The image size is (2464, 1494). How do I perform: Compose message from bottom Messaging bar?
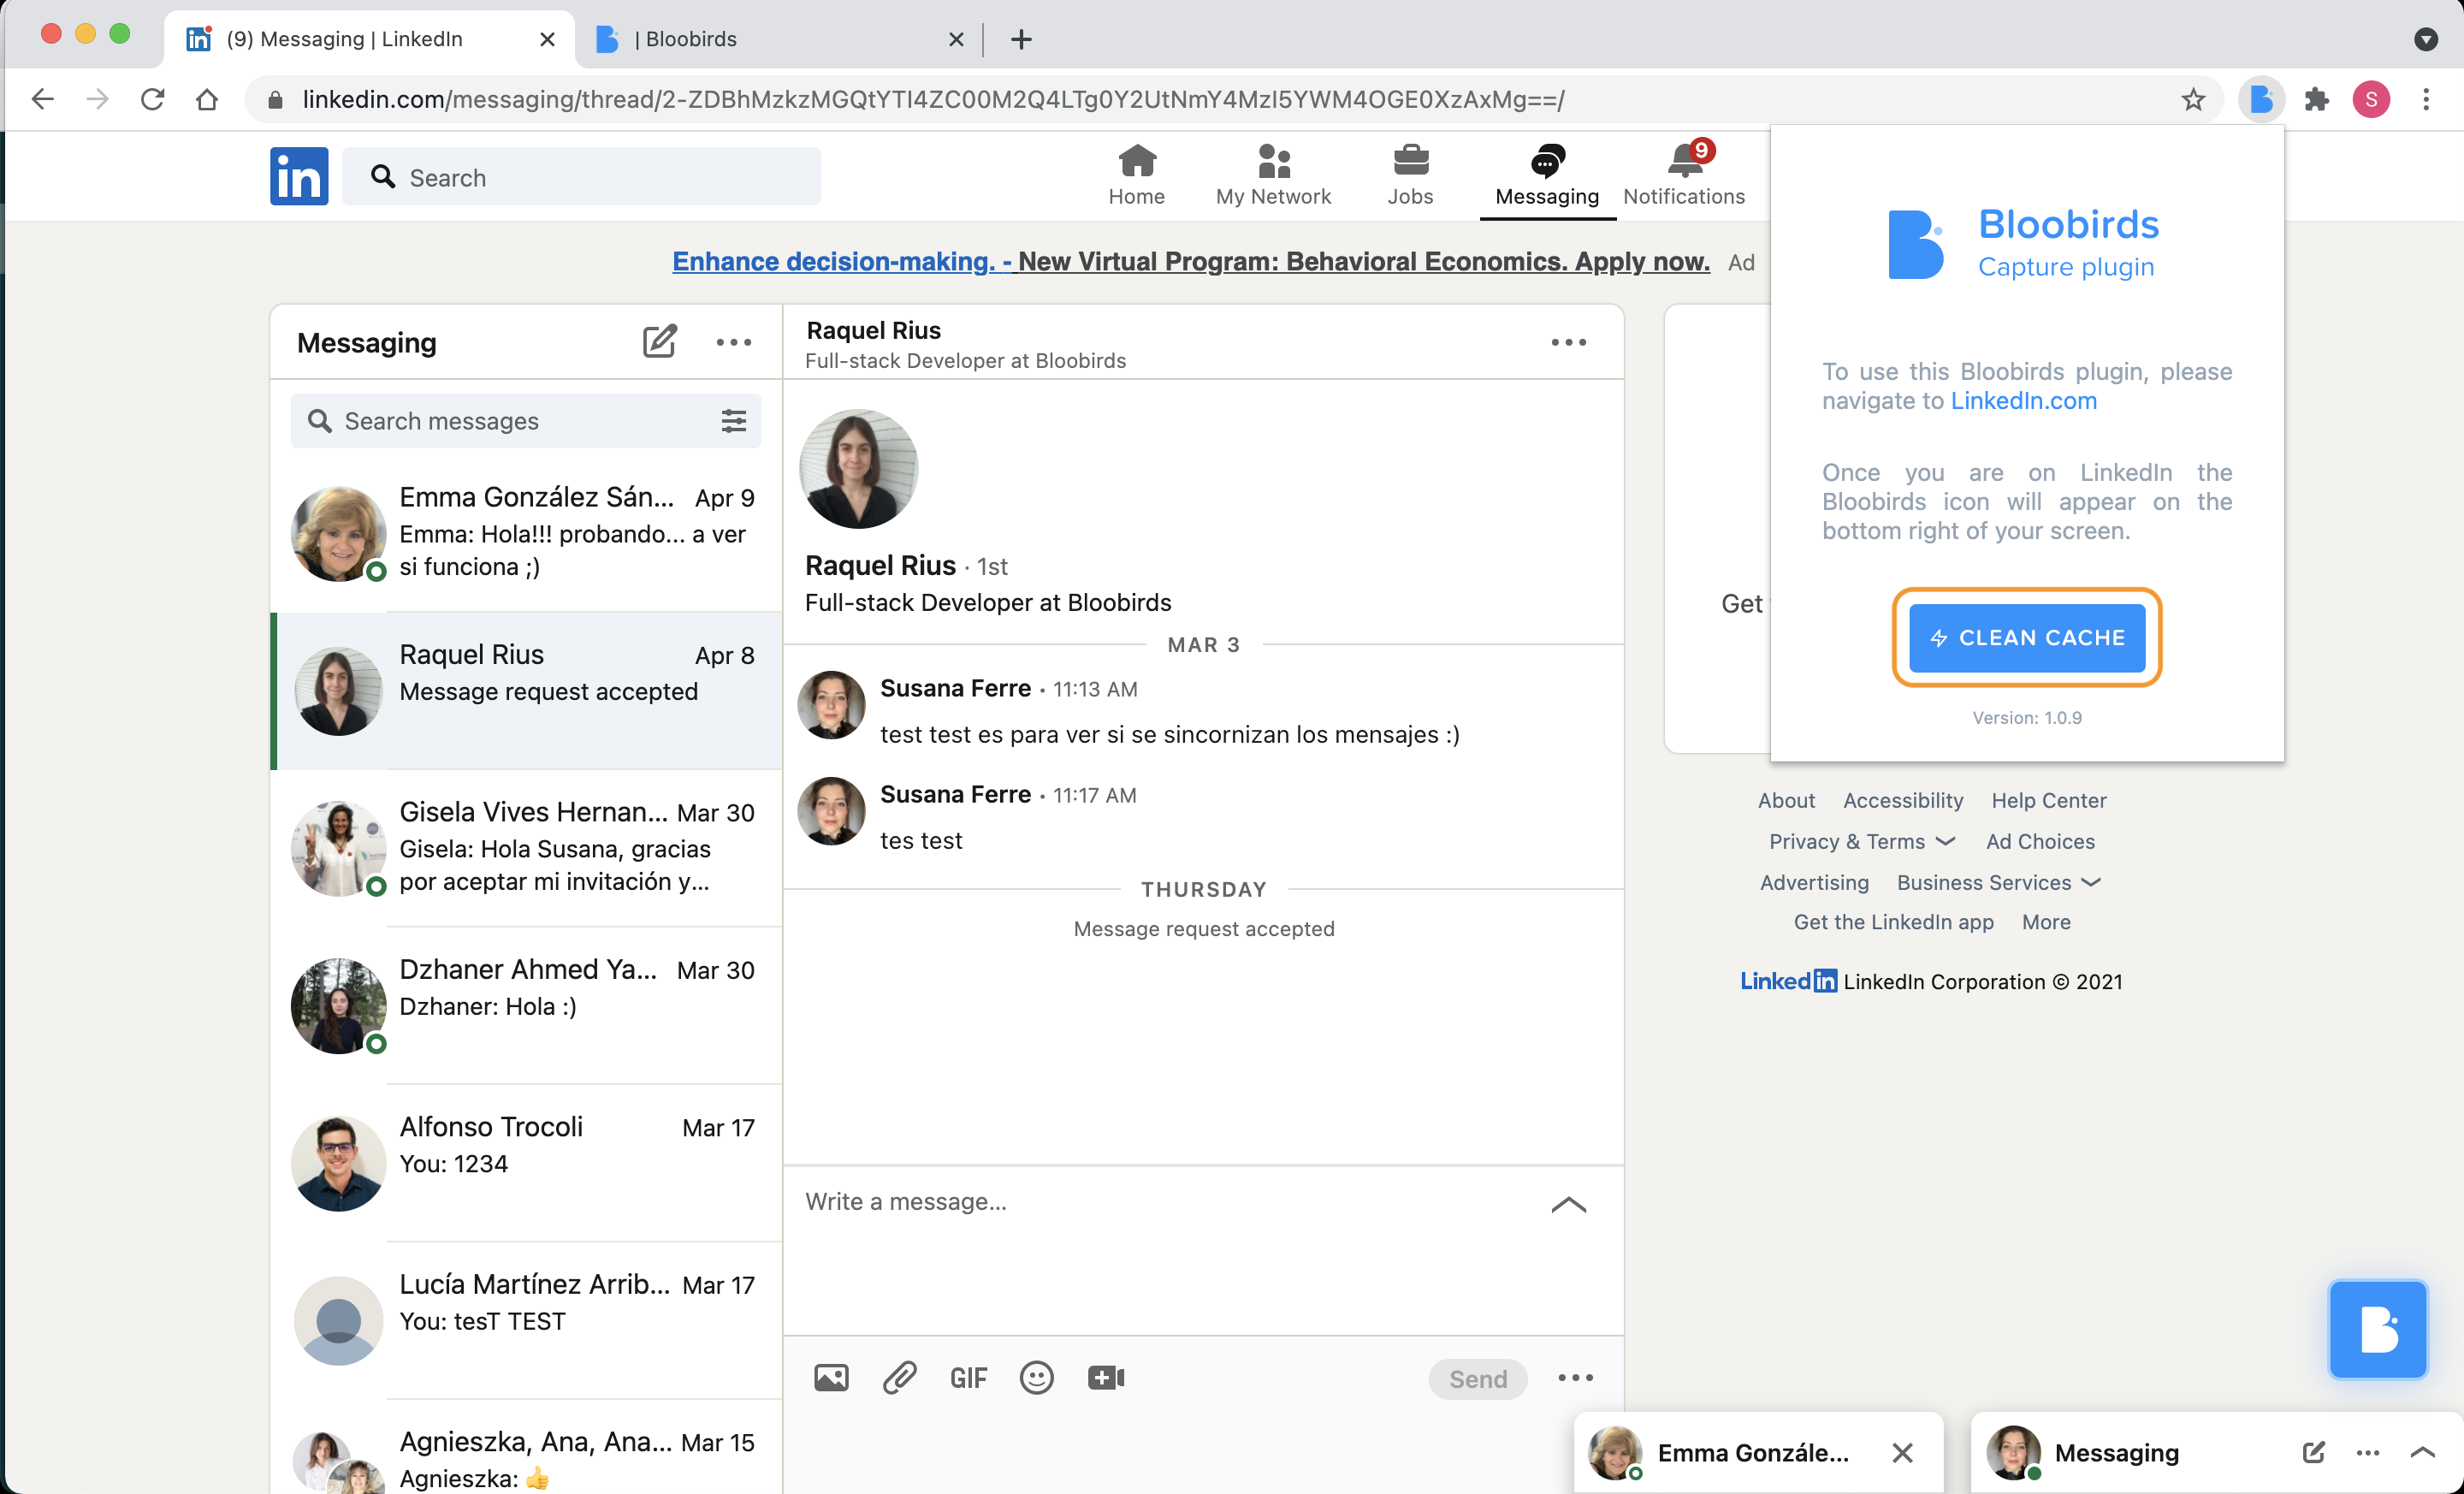(2313, 1452)
